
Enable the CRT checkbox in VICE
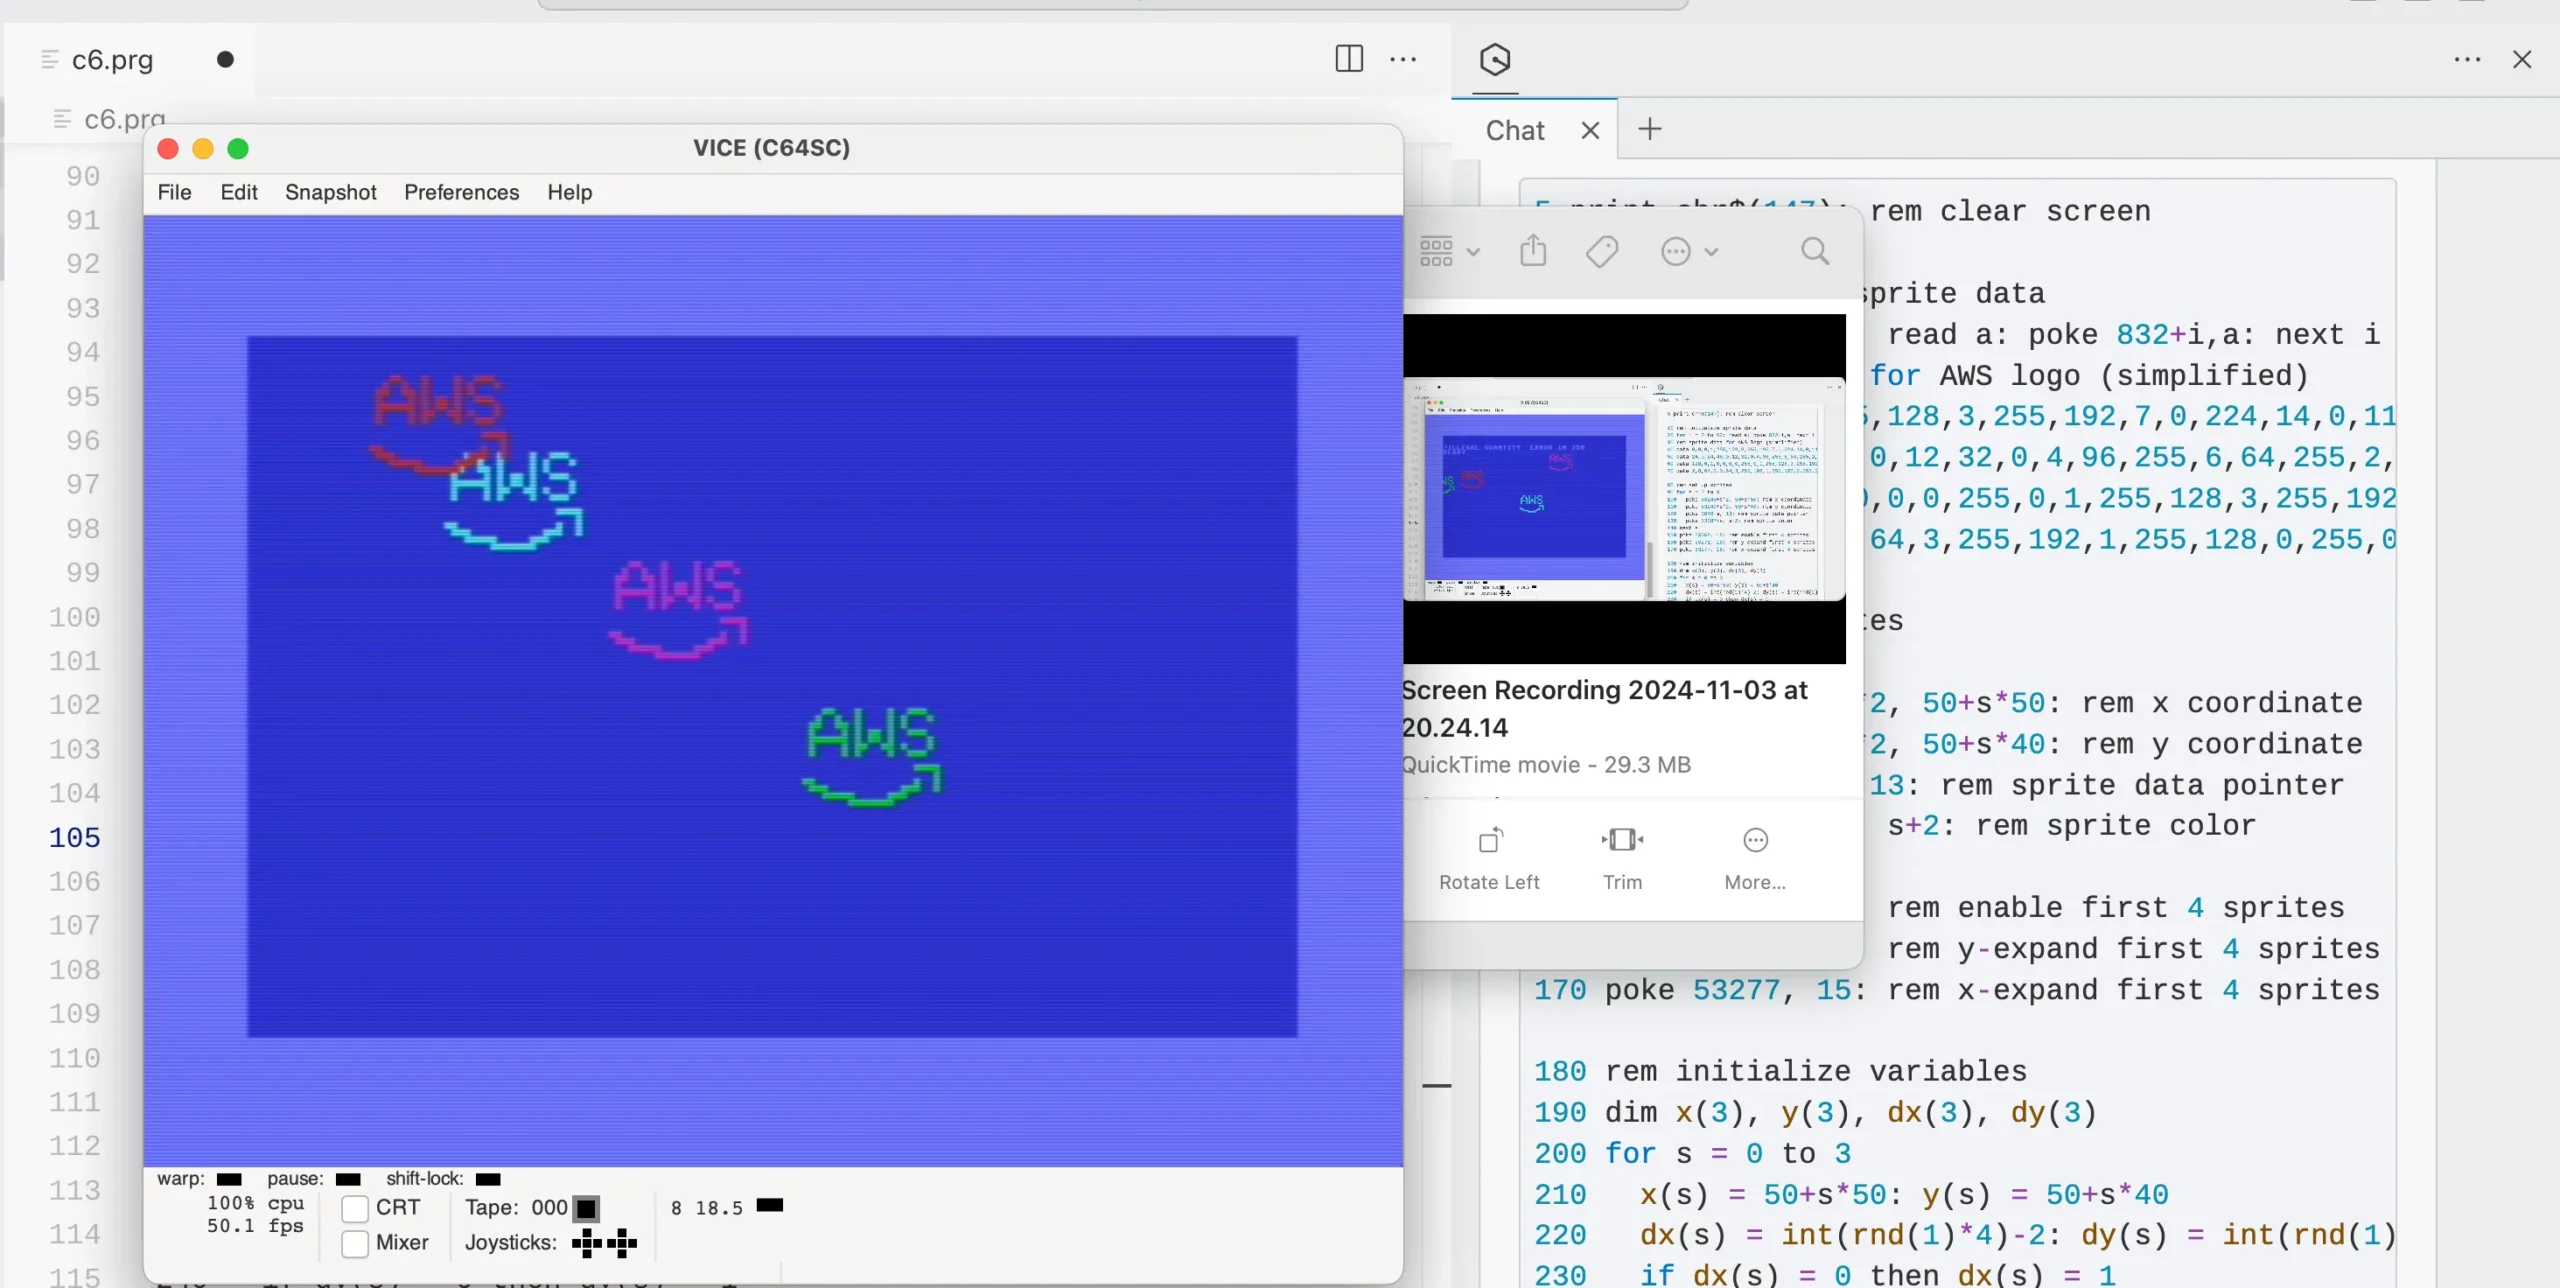click(x=355, y=1208)
